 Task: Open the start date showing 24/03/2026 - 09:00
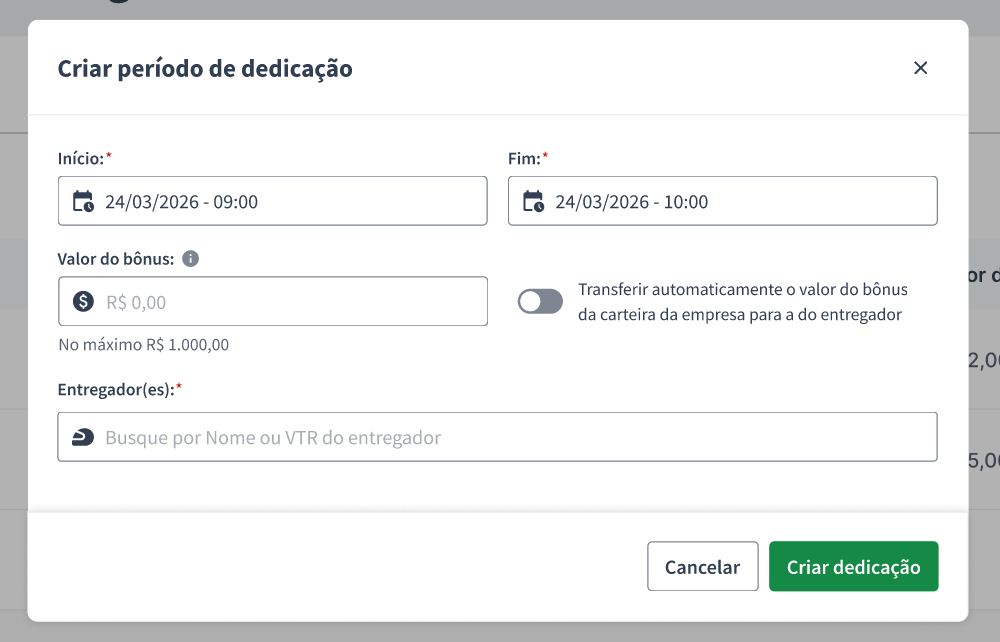(x=272, y=201)
